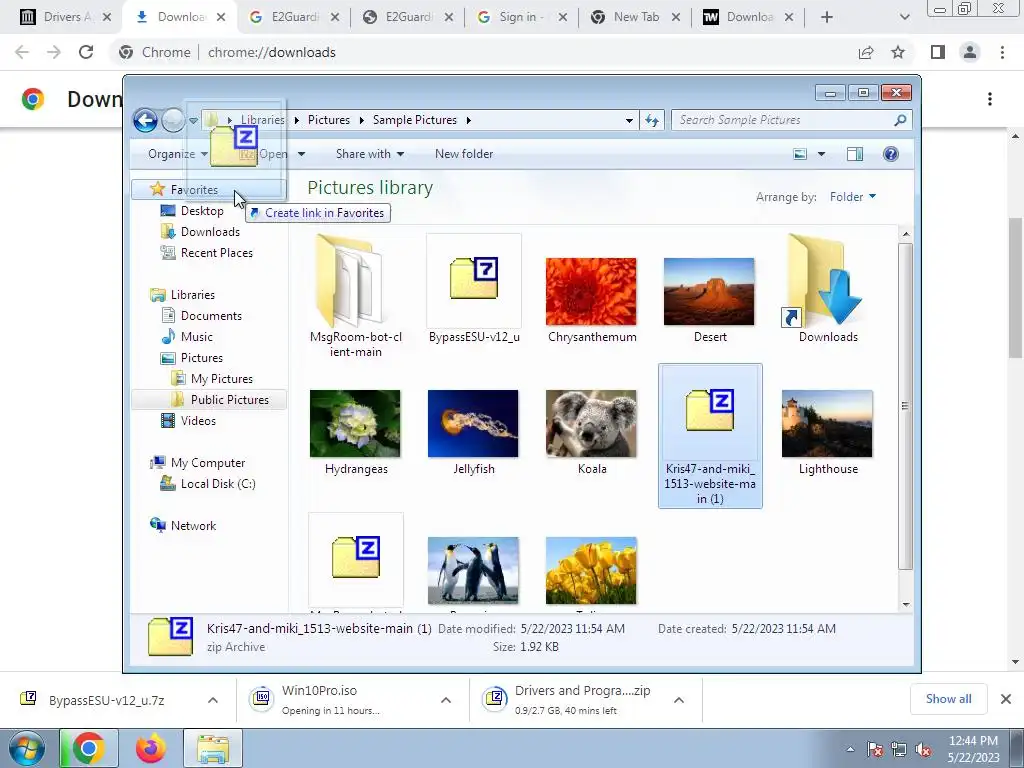Select Network in navigation pane
The height and width of the screenshot is (768, 1024).
[193, 526]
